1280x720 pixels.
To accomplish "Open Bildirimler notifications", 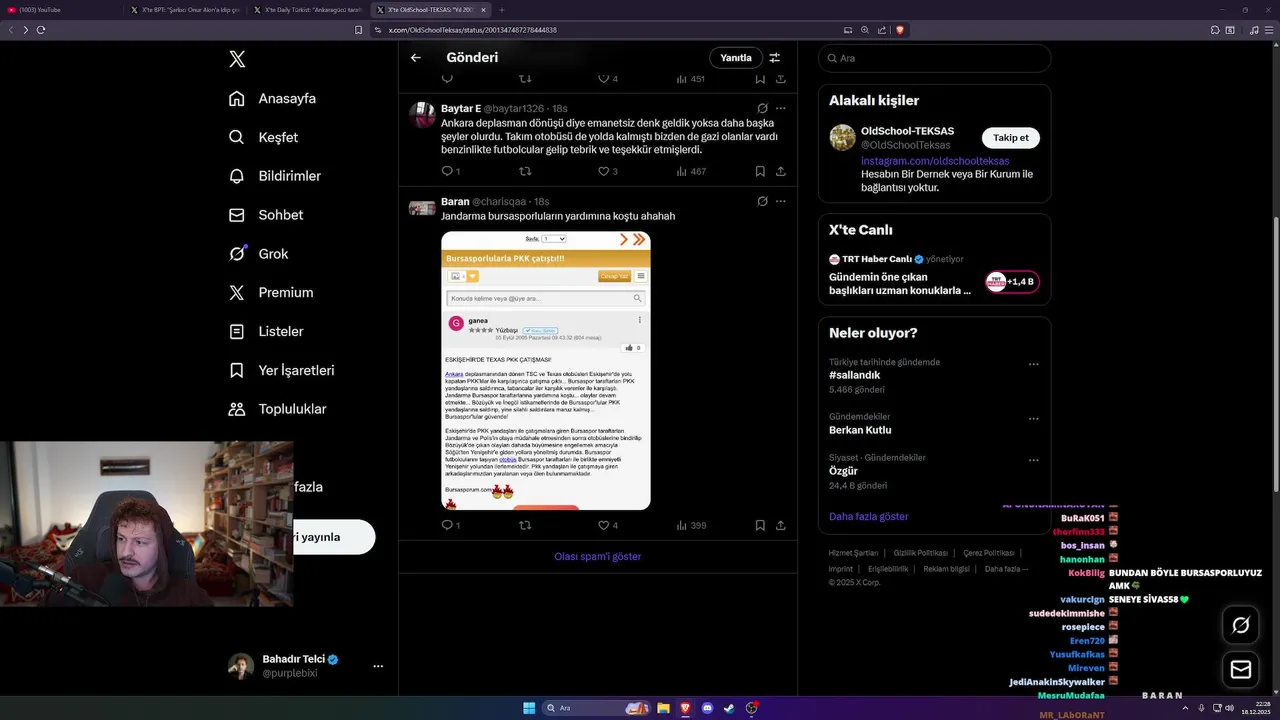I will coord(275,176).
